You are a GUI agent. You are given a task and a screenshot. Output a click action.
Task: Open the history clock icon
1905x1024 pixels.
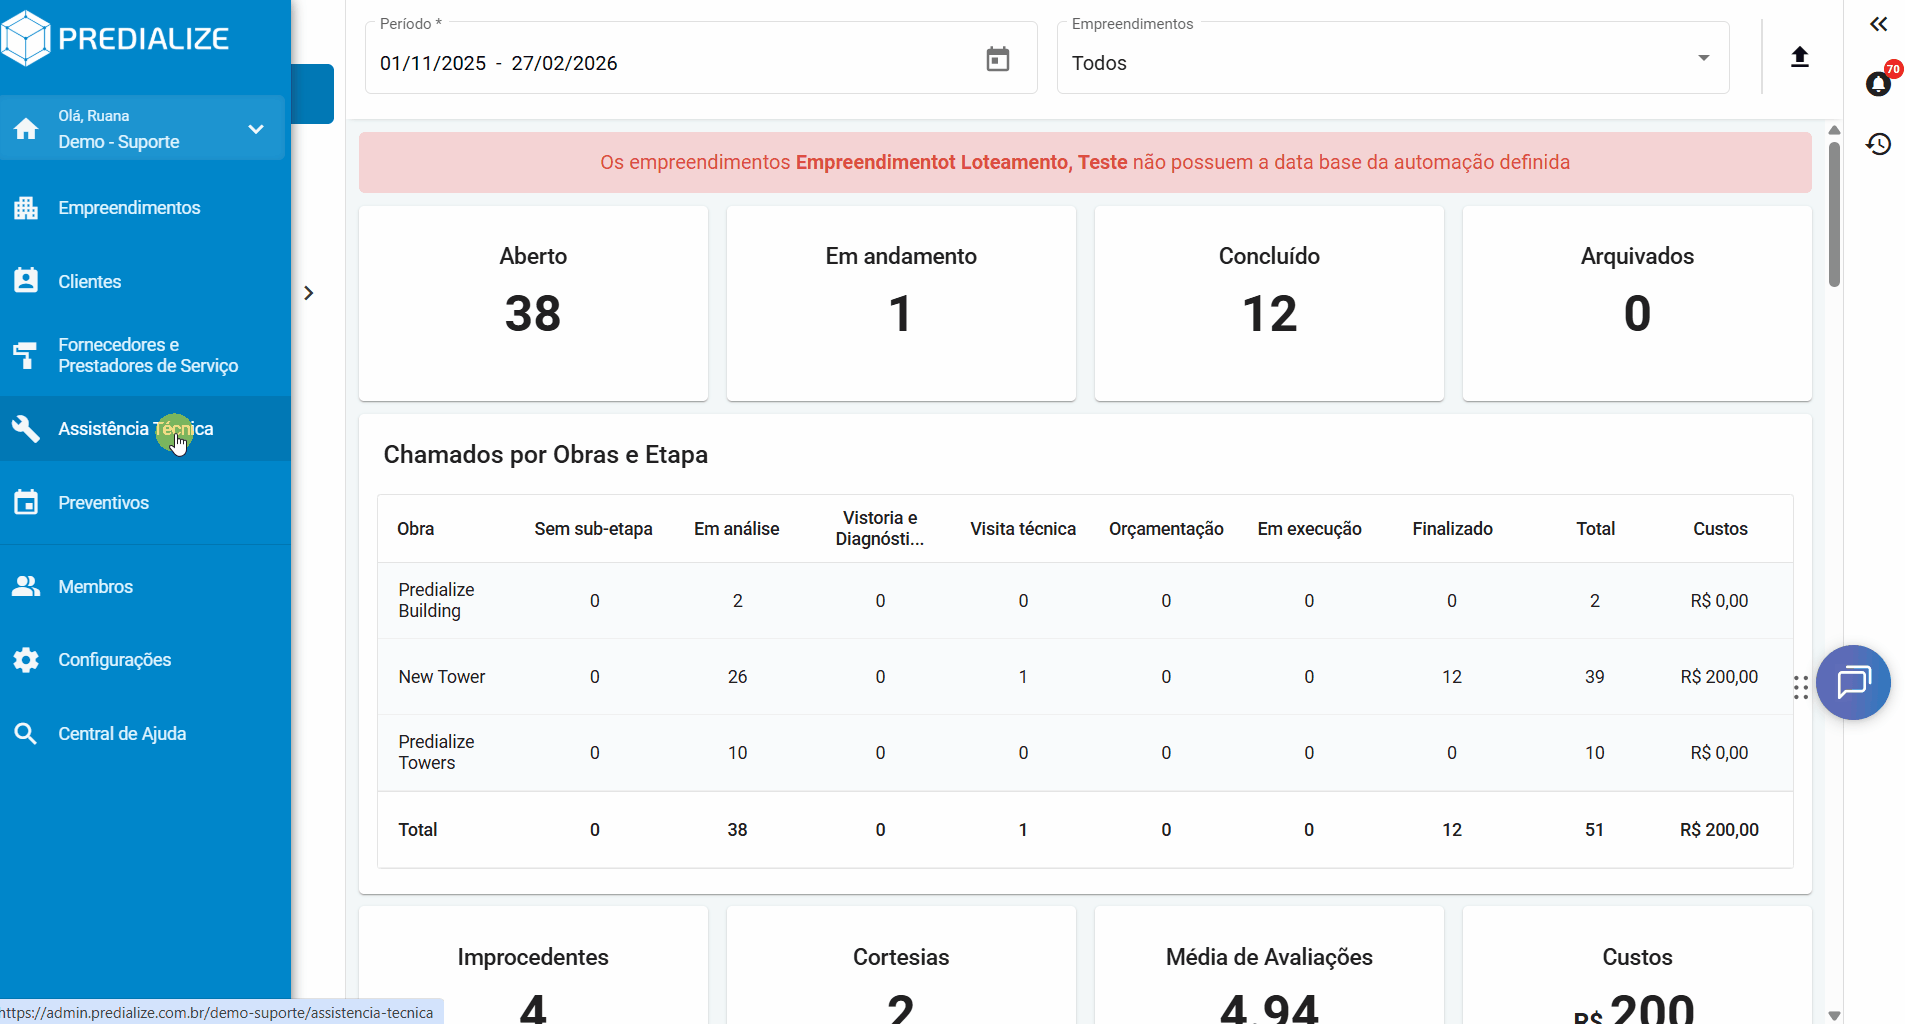[1879, 144]
